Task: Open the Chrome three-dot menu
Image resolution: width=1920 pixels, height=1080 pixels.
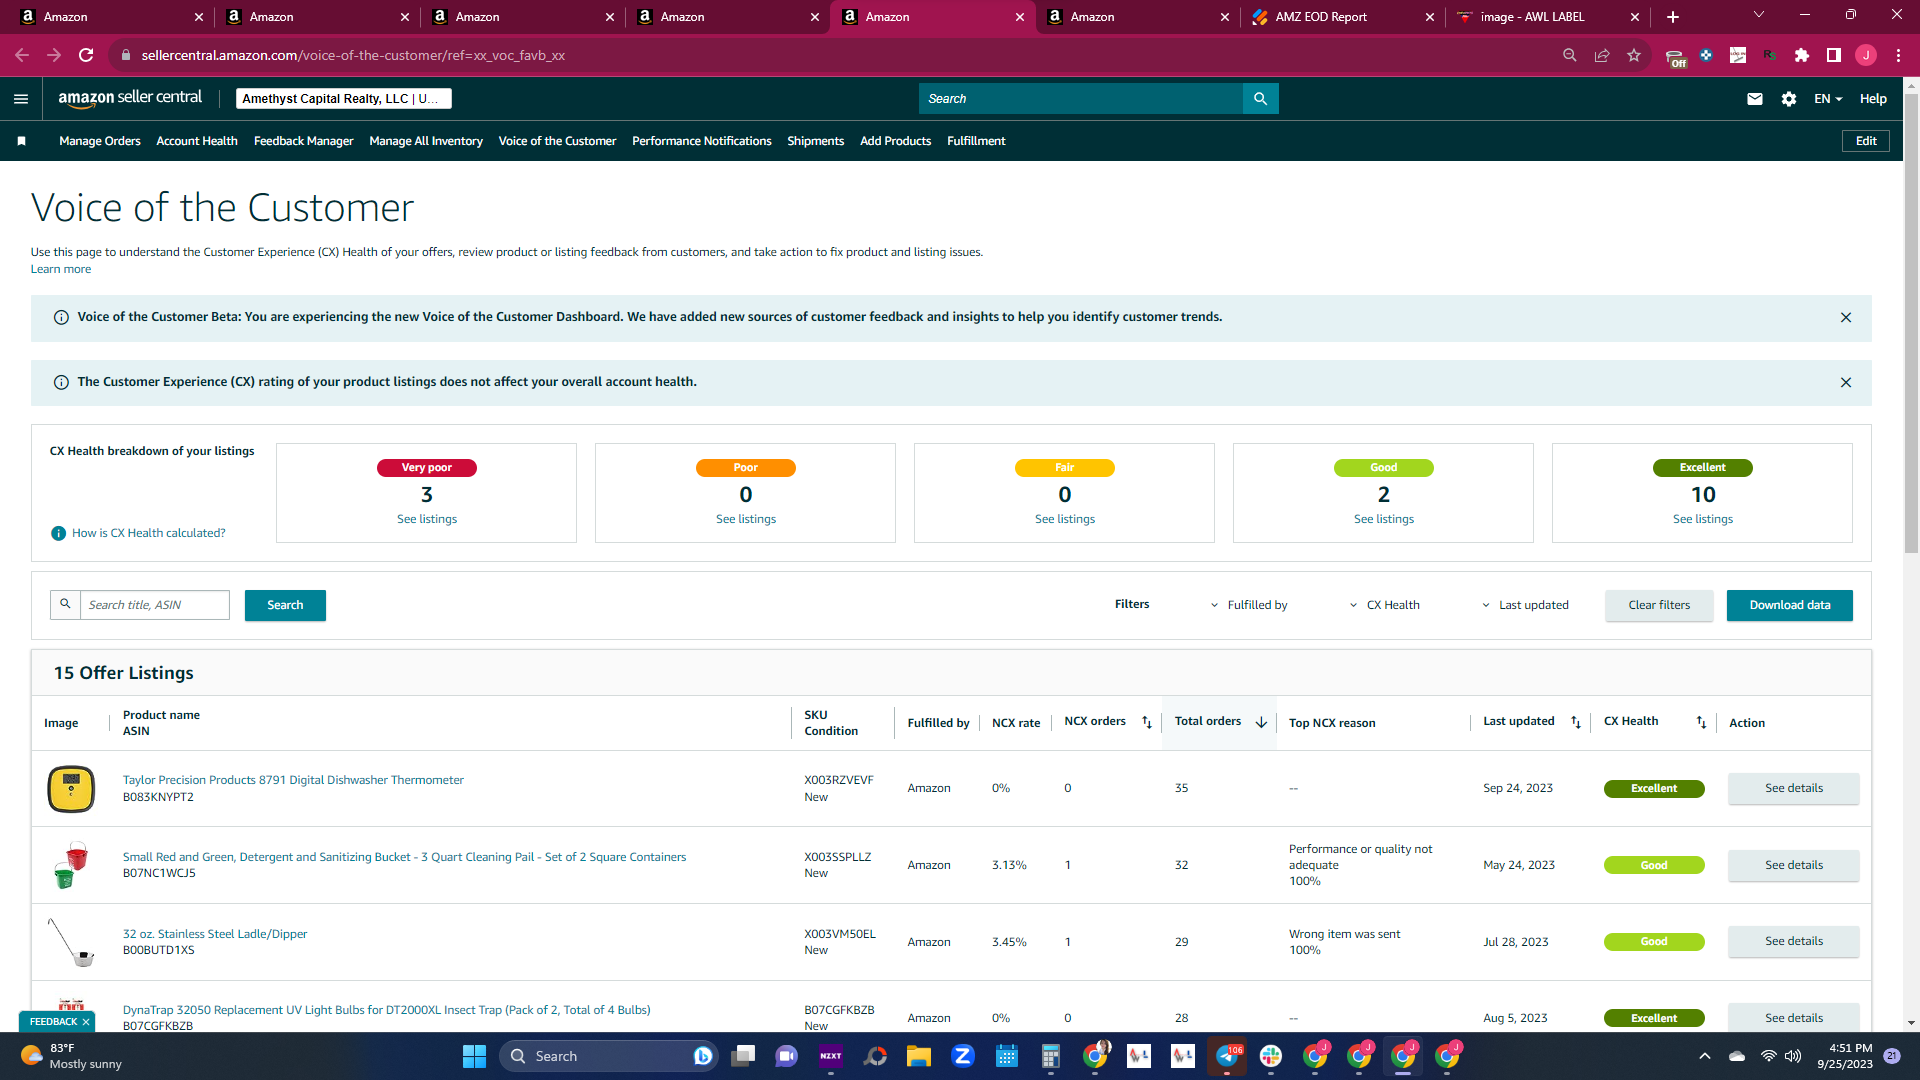Action: click(1898, 56)
